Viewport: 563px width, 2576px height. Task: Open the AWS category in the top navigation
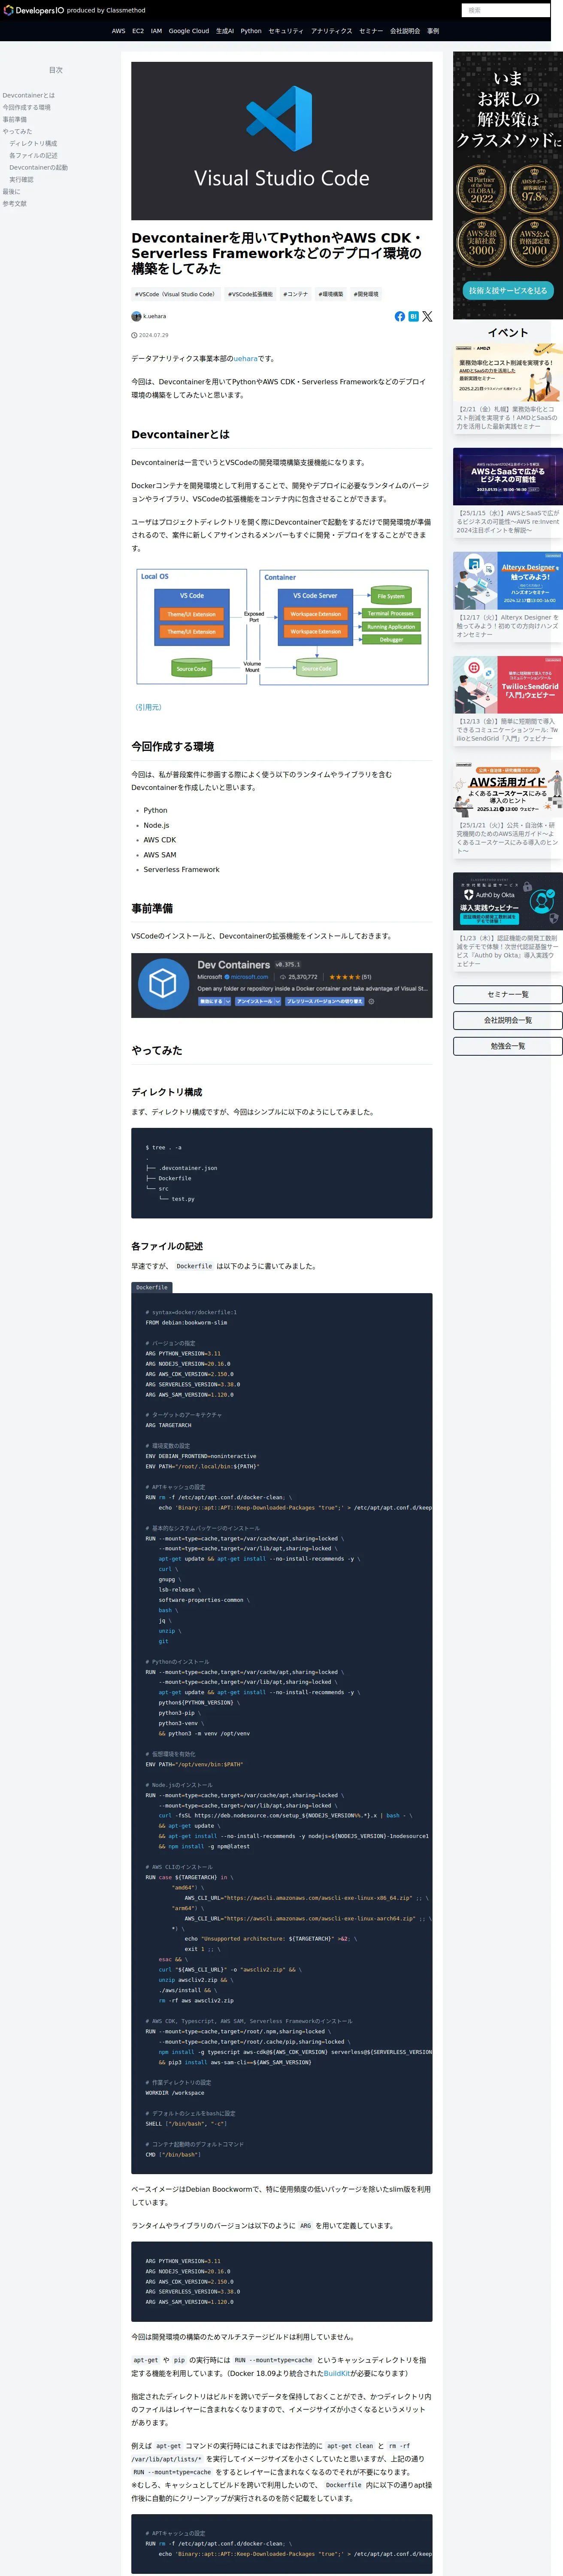(118, 31)
